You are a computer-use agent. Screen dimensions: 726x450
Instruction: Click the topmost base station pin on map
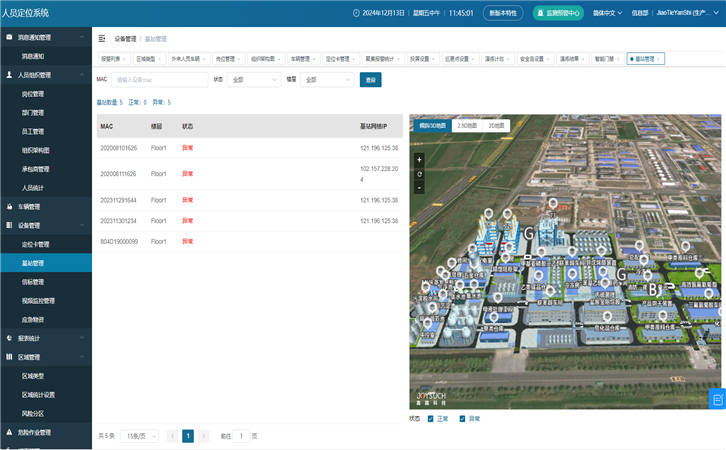tap(553, 203)
